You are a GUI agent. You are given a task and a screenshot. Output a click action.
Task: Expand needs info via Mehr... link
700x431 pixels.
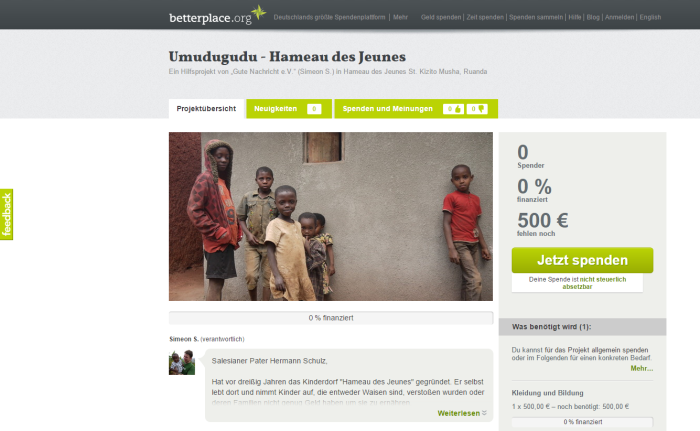tap(642, 368)
